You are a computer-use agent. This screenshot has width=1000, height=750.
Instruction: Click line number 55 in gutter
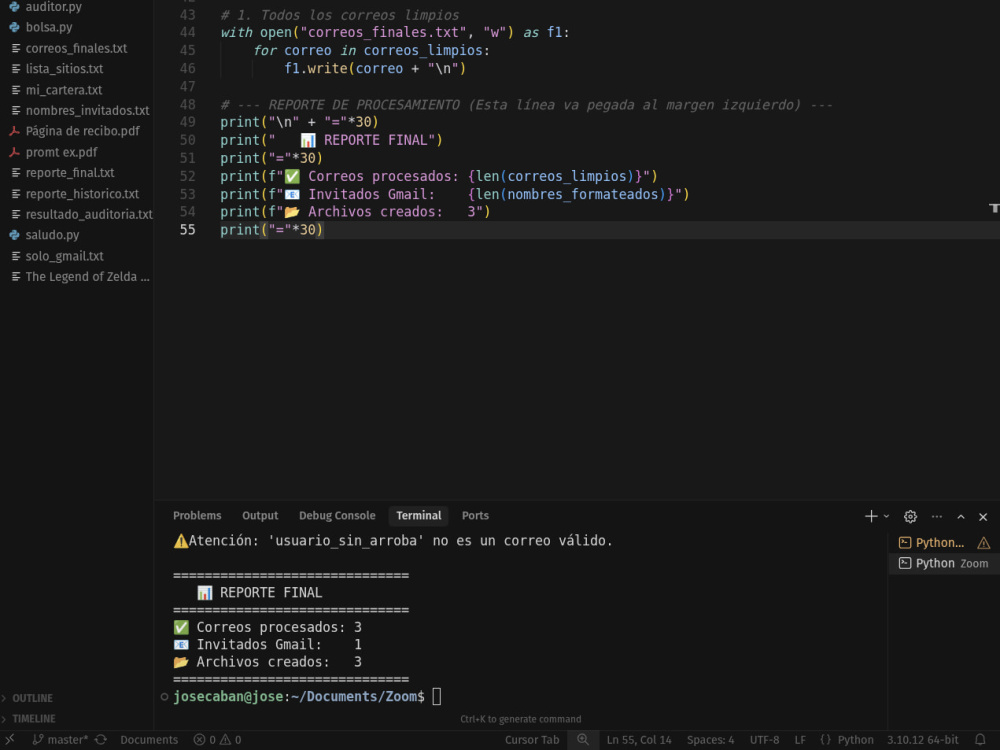tap(188, 230)
